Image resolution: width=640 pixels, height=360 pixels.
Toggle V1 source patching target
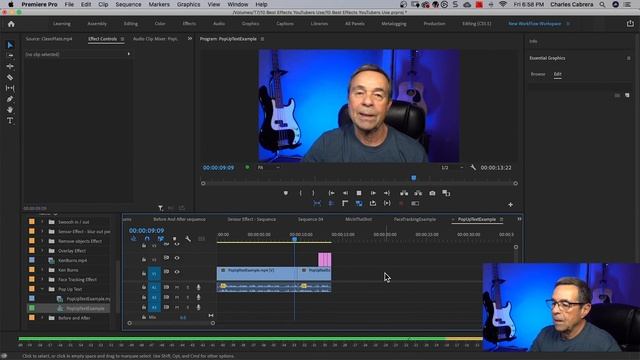154,273
